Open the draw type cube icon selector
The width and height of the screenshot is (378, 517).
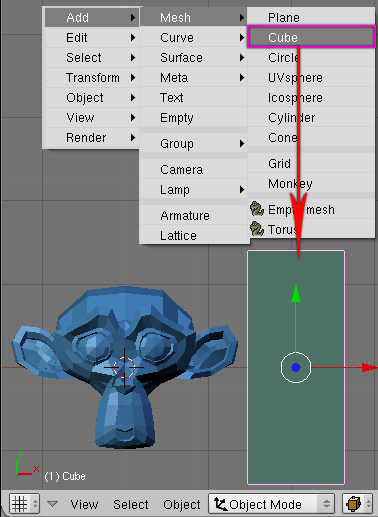[x=357, y=504]
